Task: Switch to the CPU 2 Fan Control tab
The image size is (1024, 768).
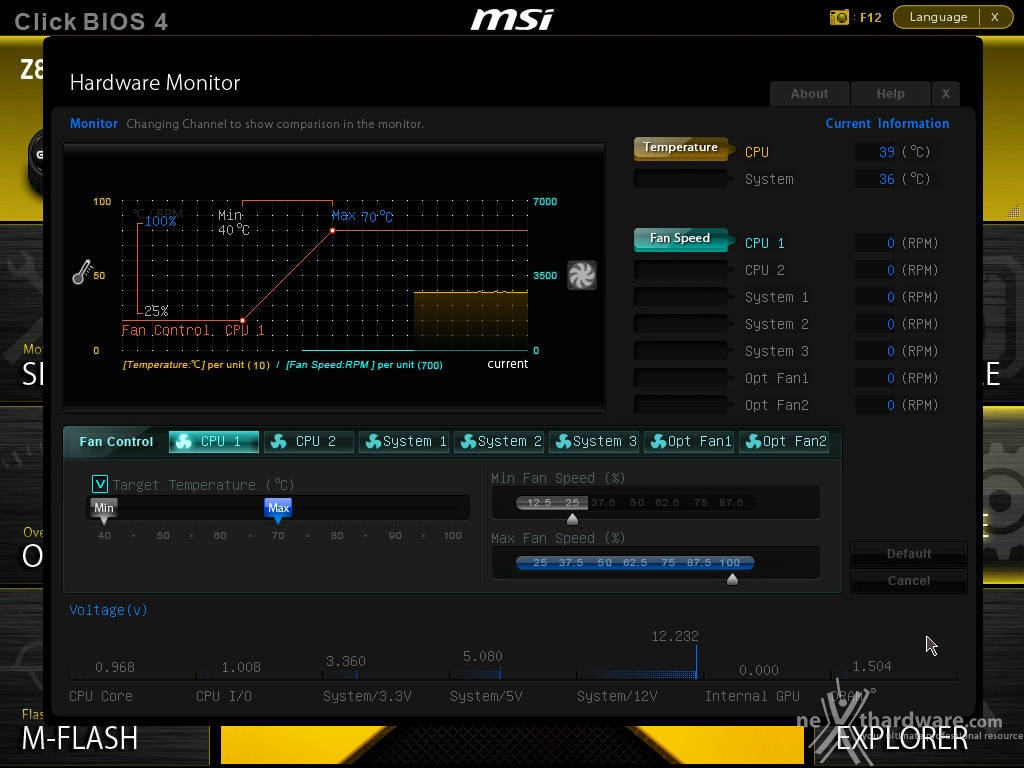Action: [x=308, y=441]
